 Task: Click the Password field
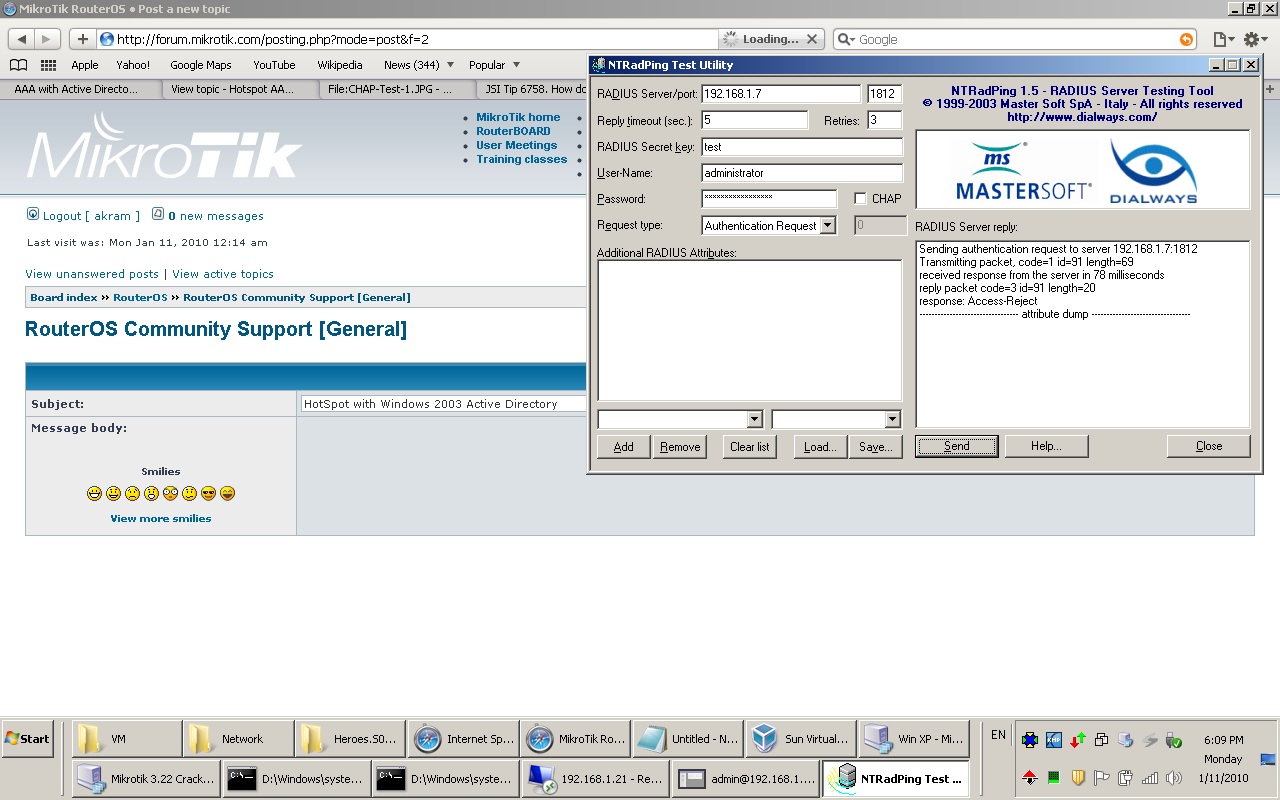pyautogui.click(x=769, y=199)
